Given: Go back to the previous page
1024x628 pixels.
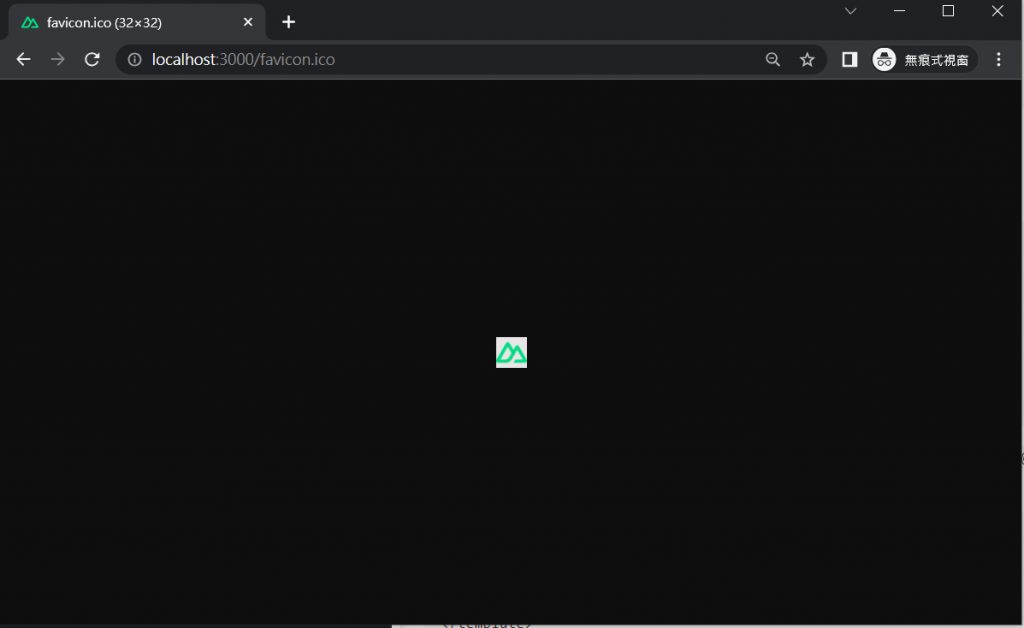Looking at the screenshot, I should [24, 59].
